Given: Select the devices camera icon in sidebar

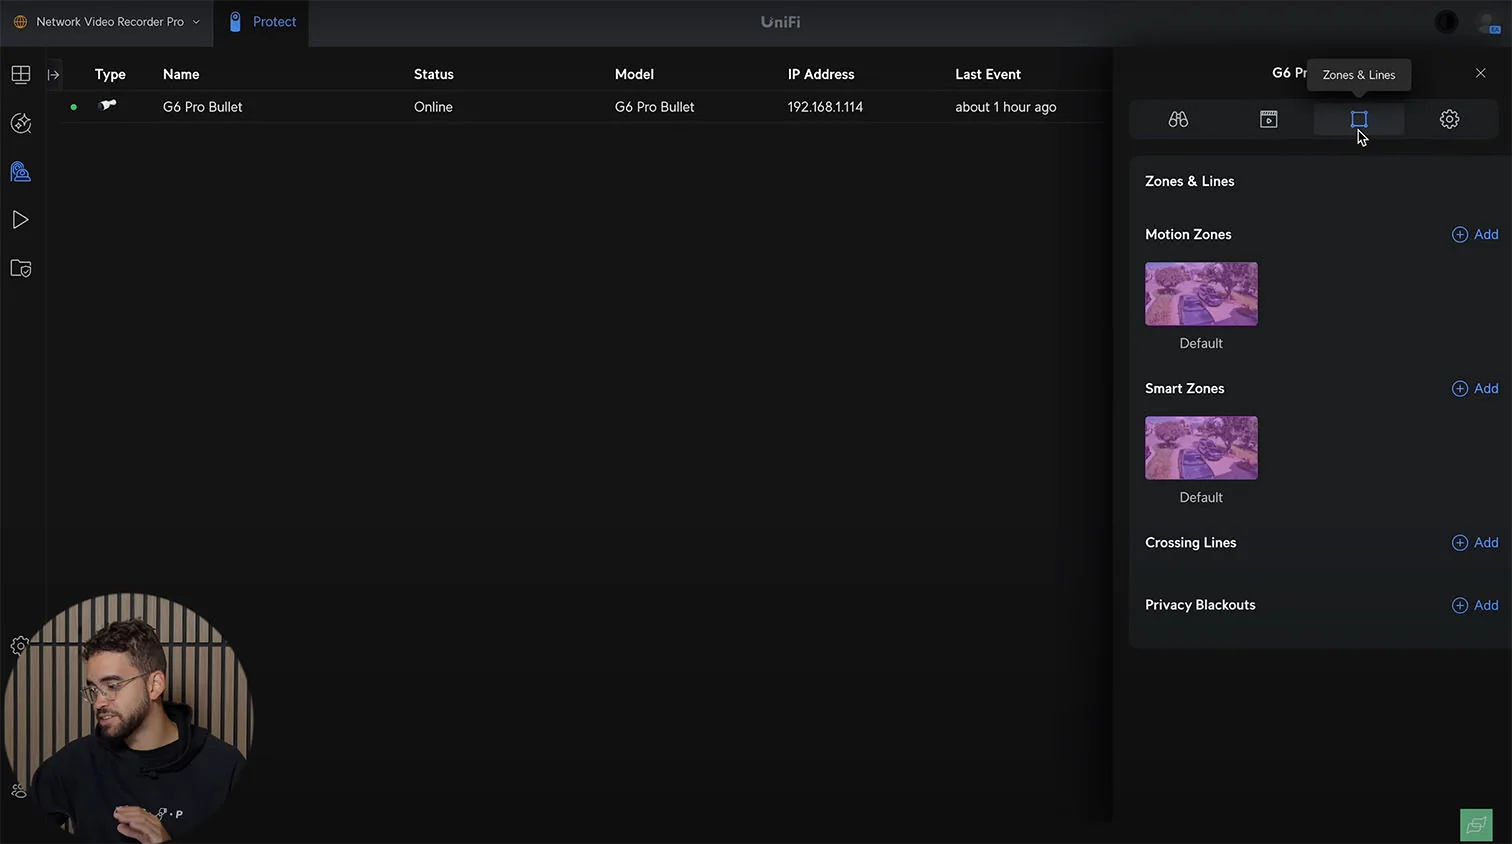Looking at the screenshot, I should (20, 172).
